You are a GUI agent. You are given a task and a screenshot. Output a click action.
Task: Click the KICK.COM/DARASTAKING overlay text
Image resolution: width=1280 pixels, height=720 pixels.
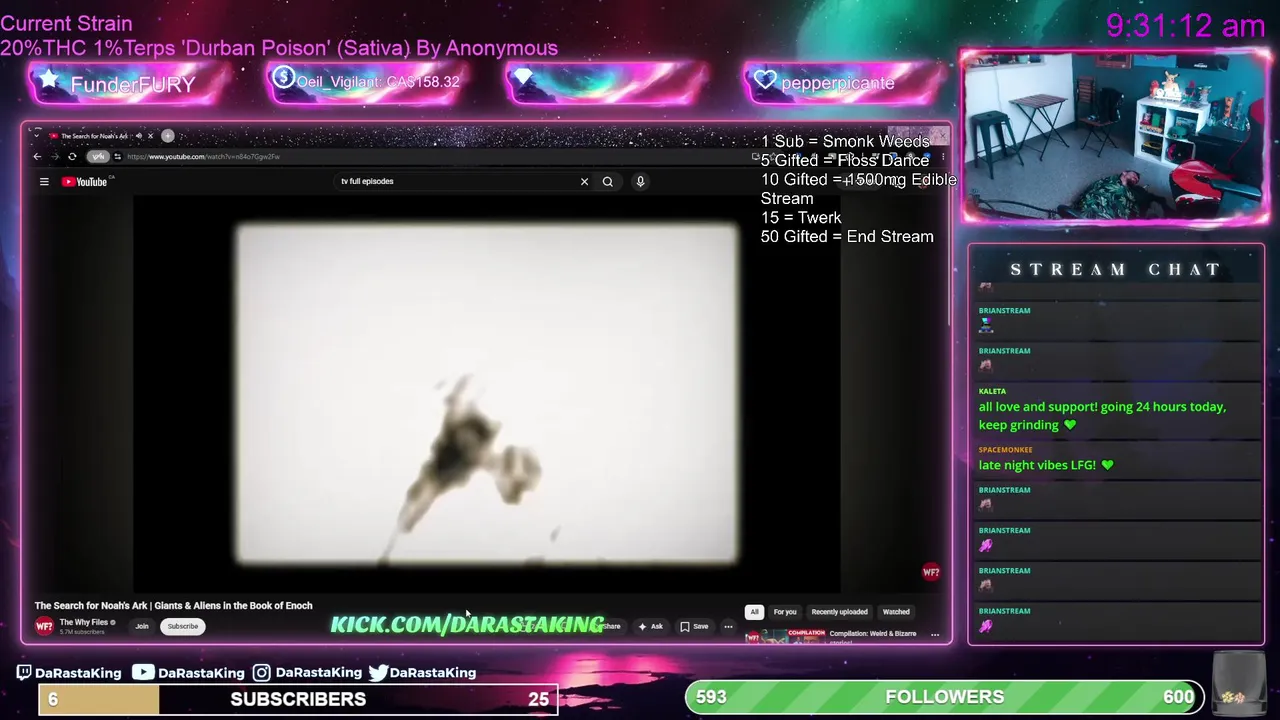point(467,625)
